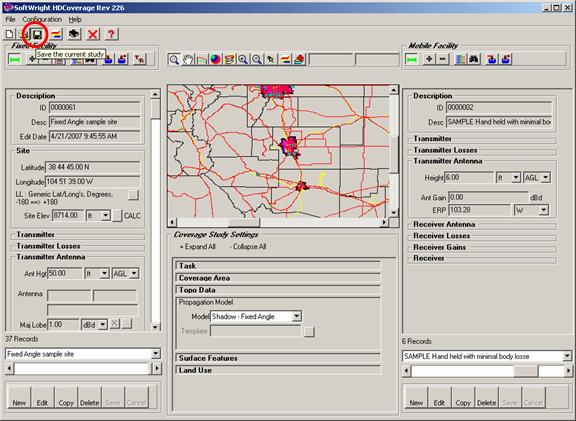
Task: Click Expand All in Coverage Study Settings
Action: pos(198,247)
